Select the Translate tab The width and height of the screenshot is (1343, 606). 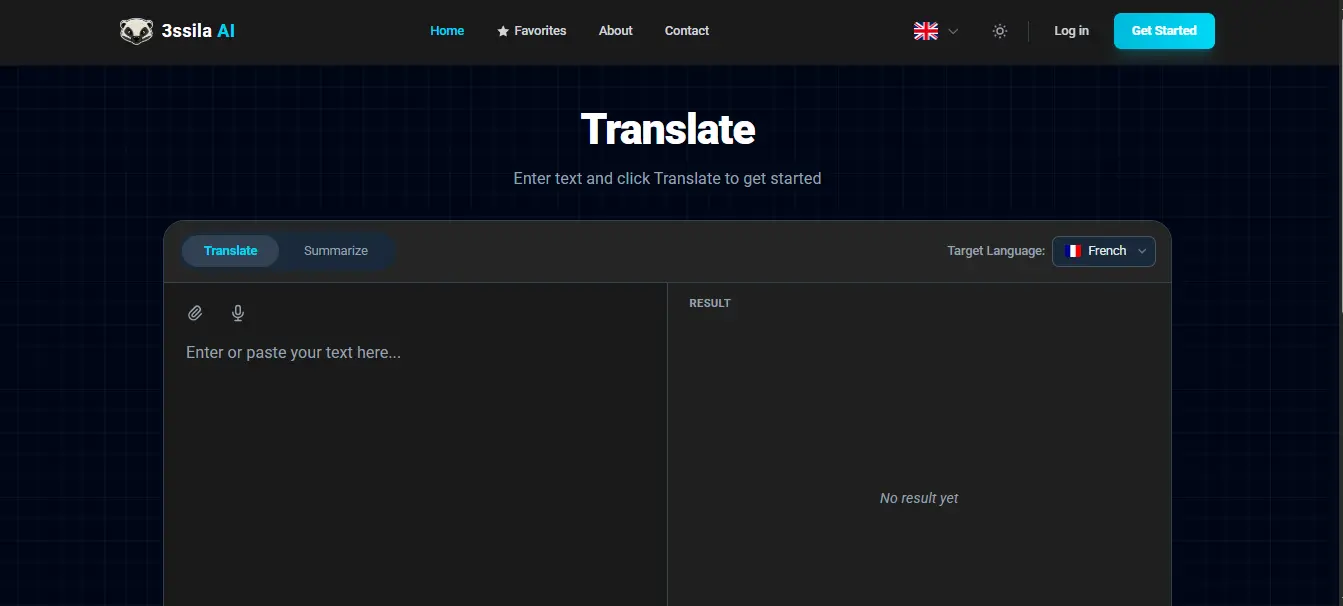click(x=230, y=251)
